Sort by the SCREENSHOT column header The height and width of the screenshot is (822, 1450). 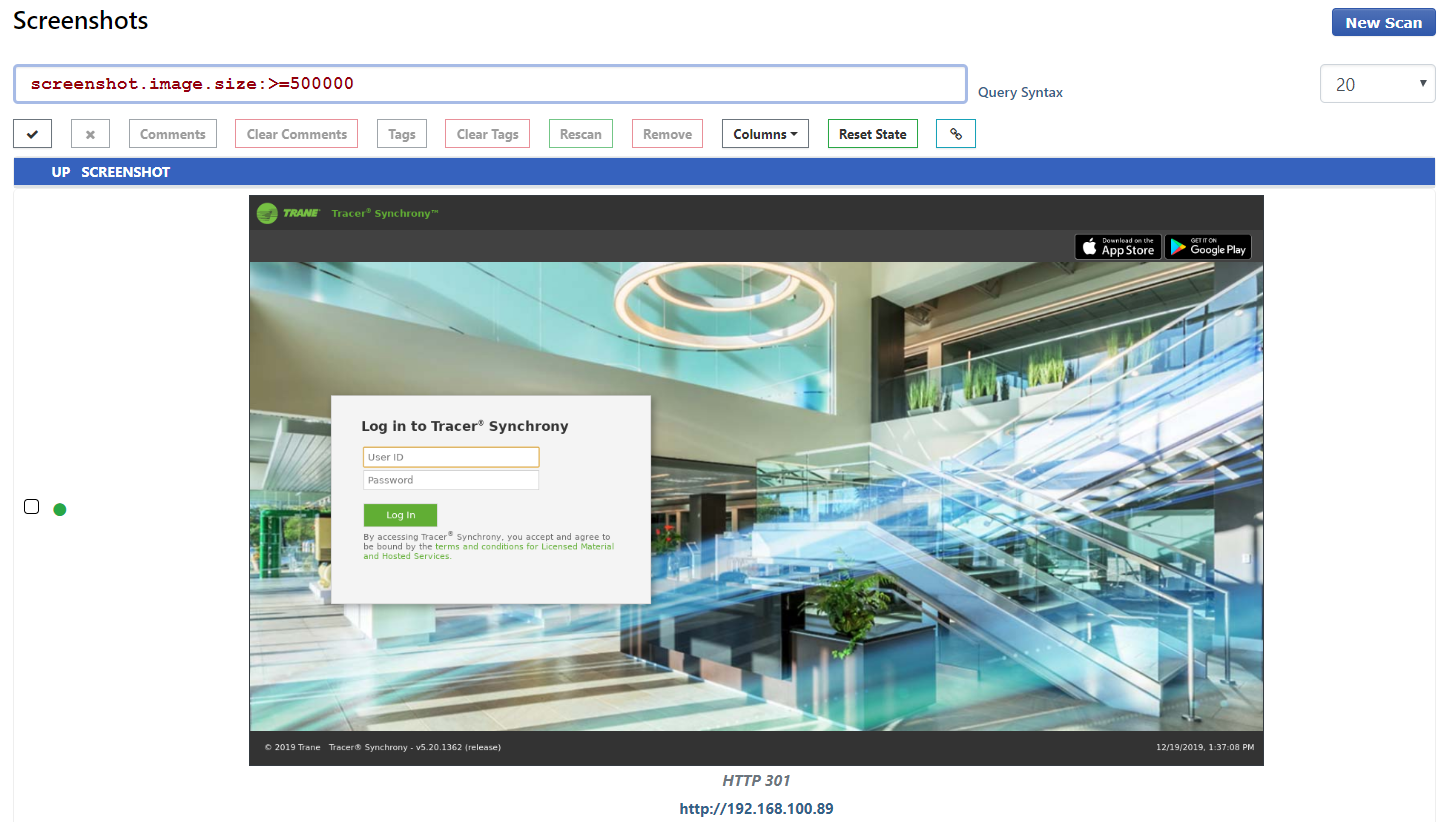click(126, 172)
